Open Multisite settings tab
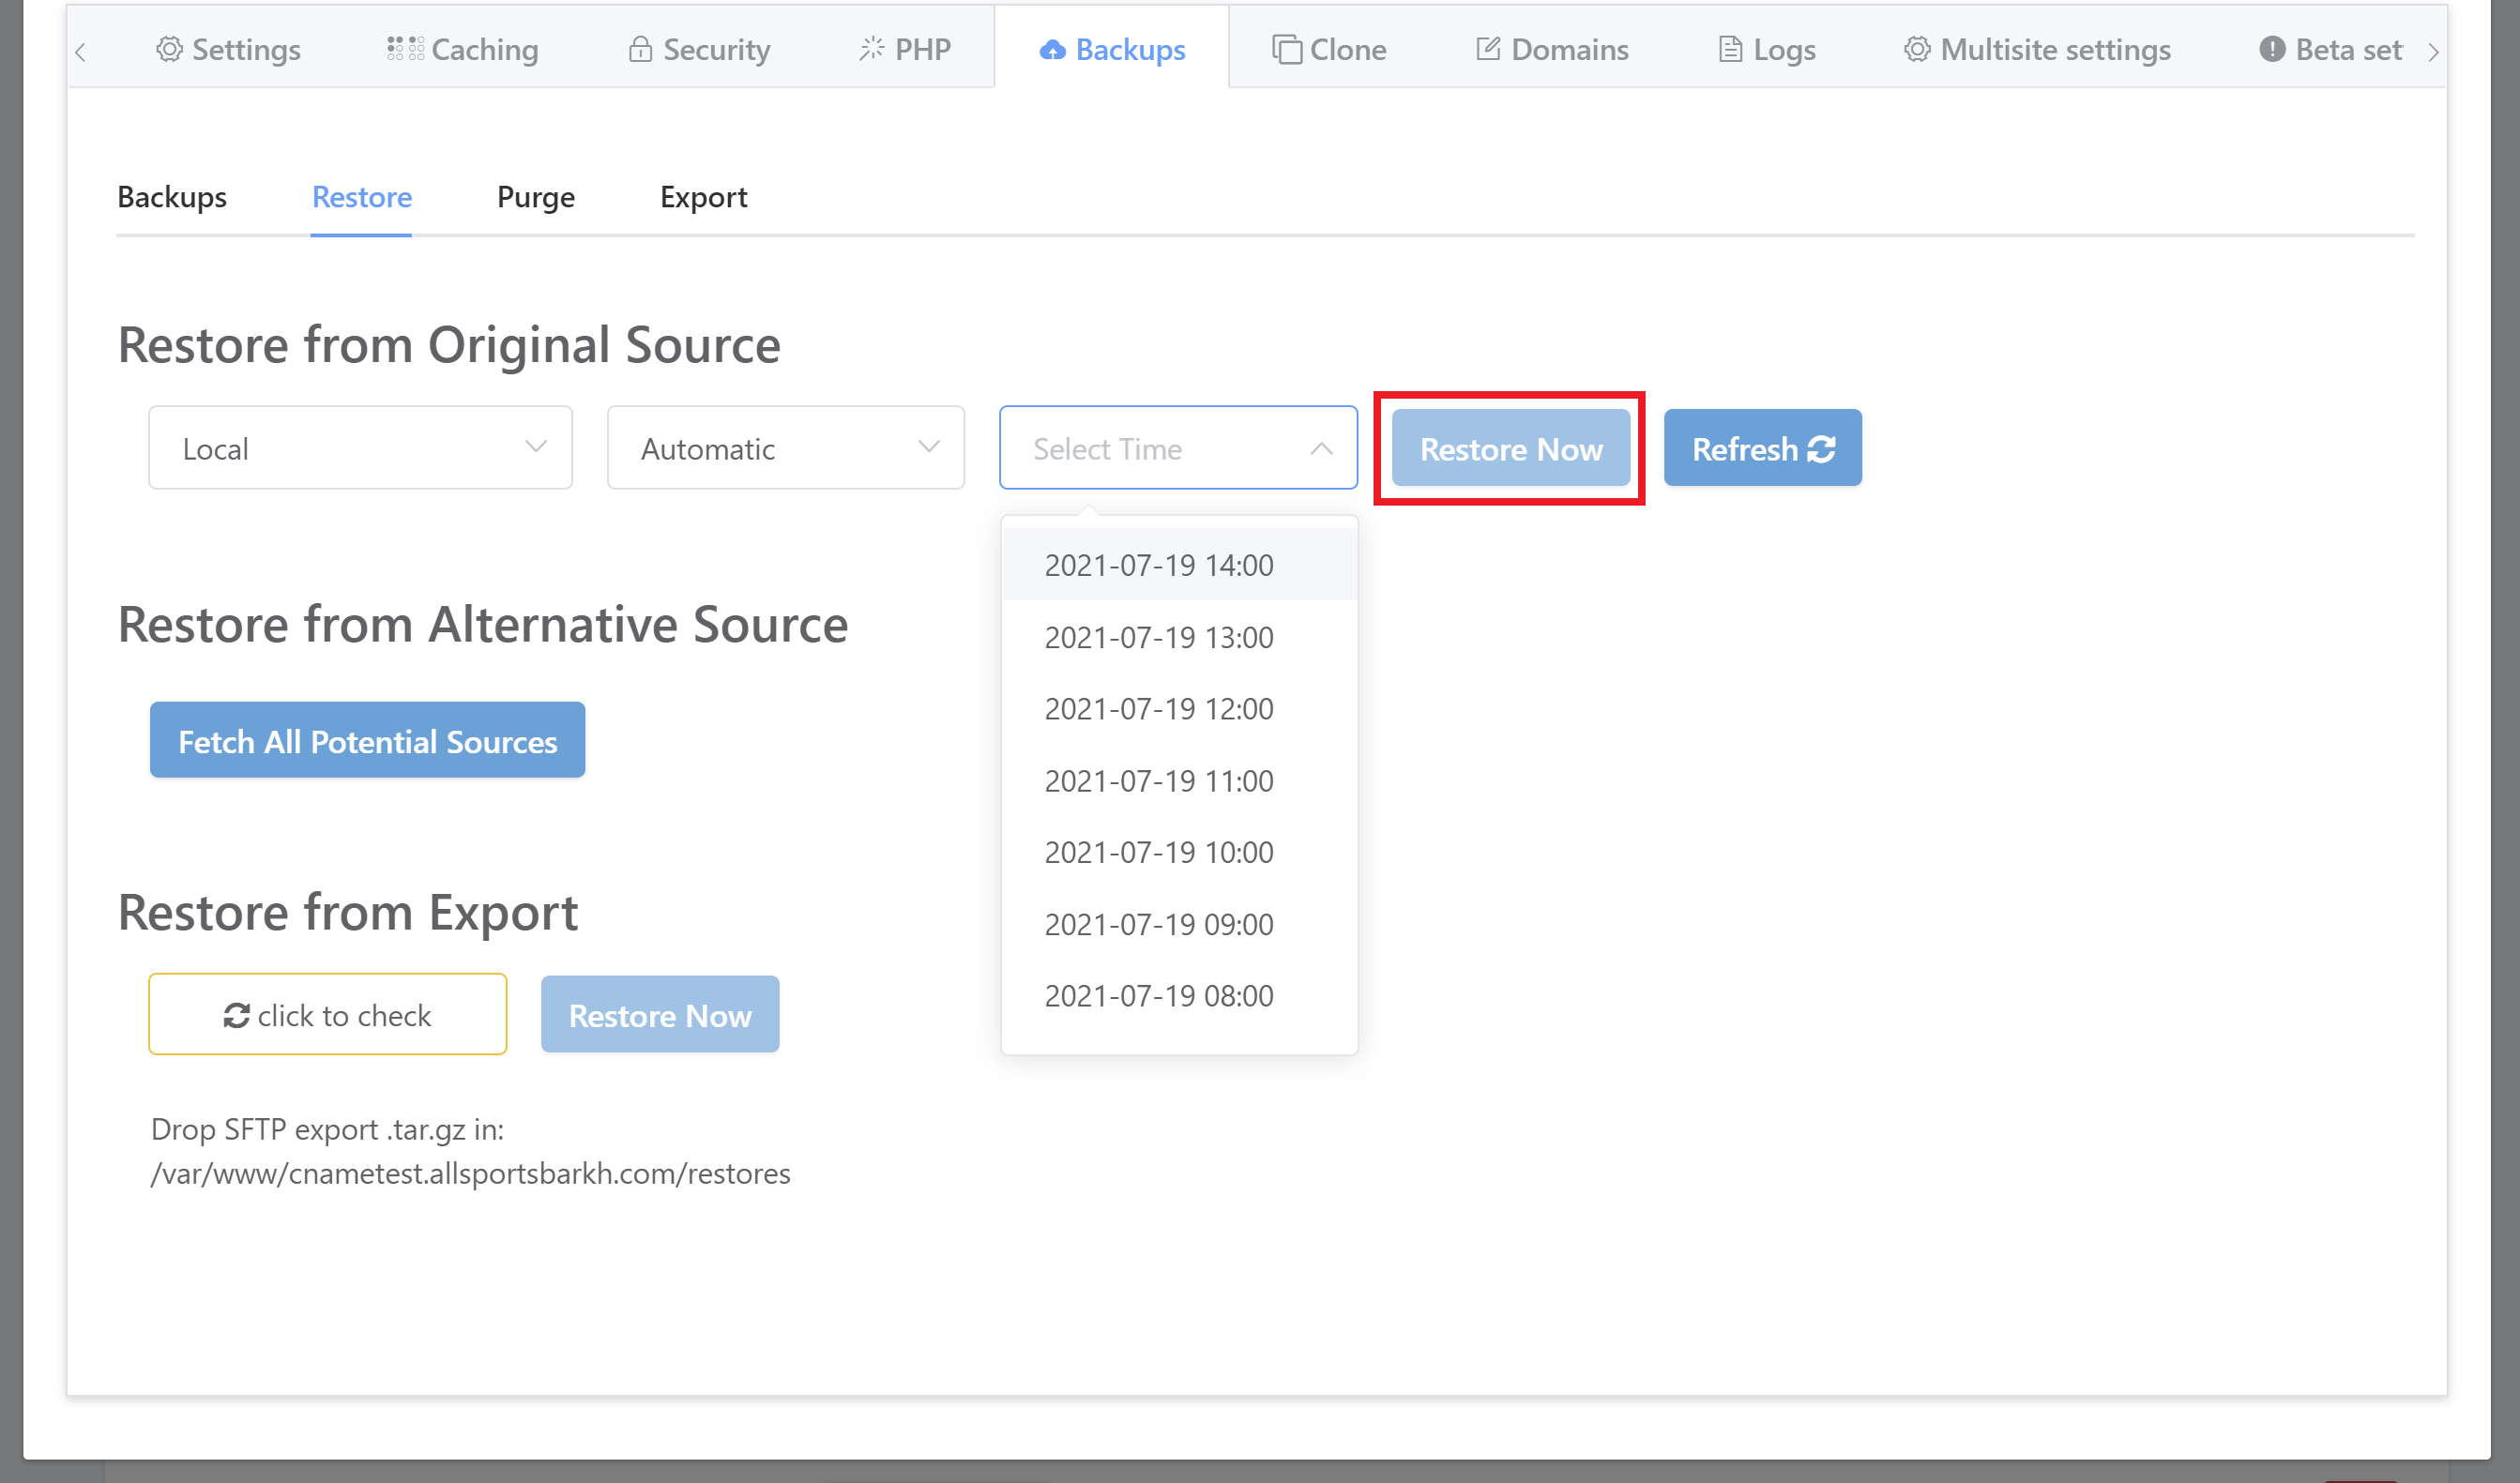The height and width of the screenshot is (1483, 2520). point(2037,49)
